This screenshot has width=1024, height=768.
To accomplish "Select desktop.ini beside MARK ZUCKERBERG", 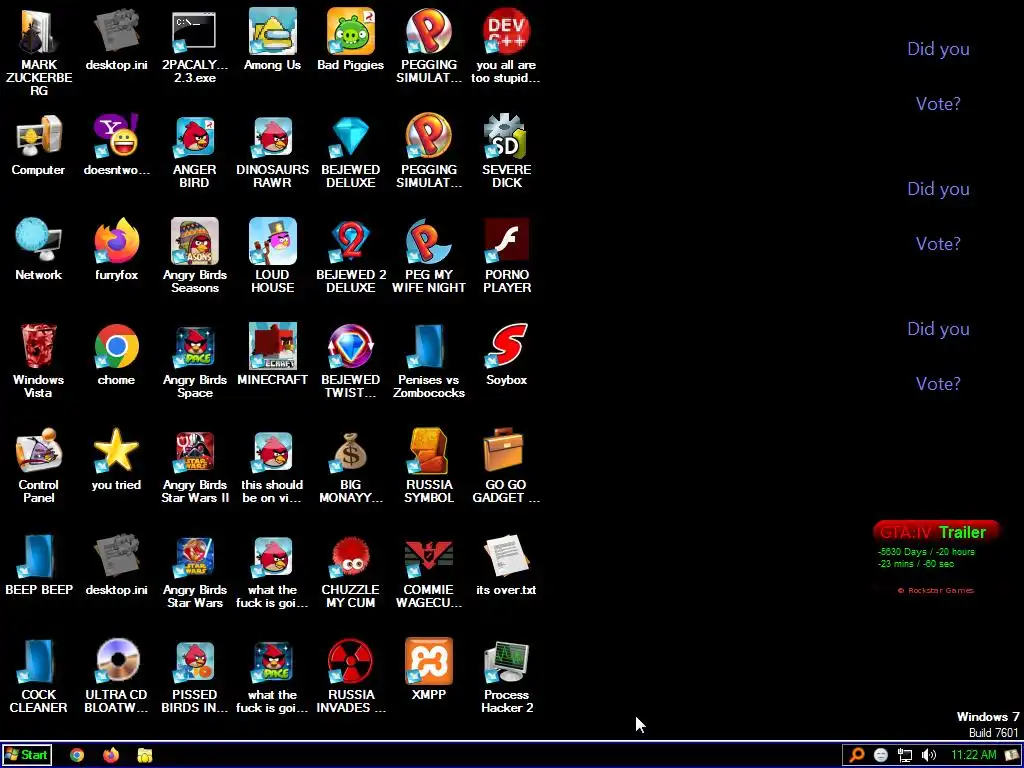I will point(116,31).
